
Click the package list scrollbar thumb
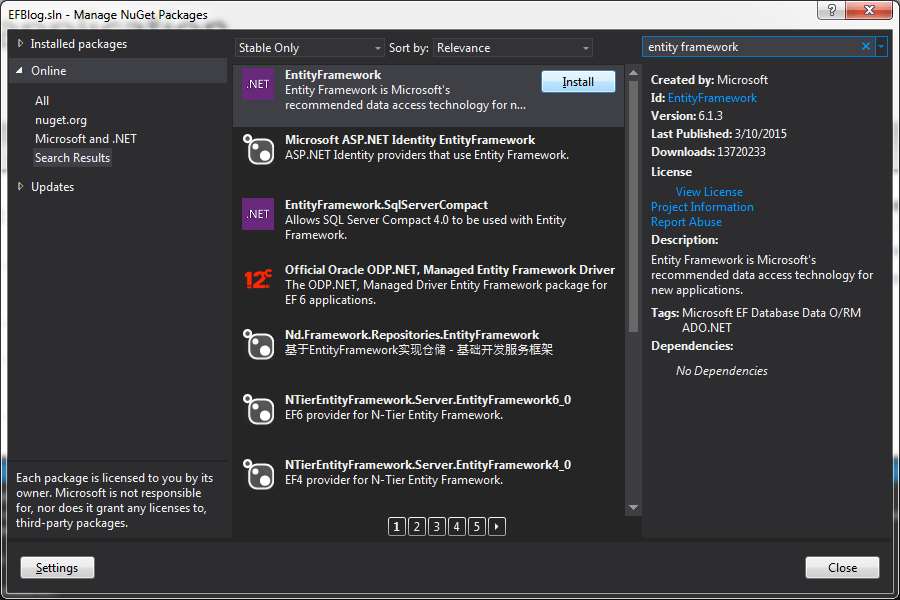[x=634, y=207]
